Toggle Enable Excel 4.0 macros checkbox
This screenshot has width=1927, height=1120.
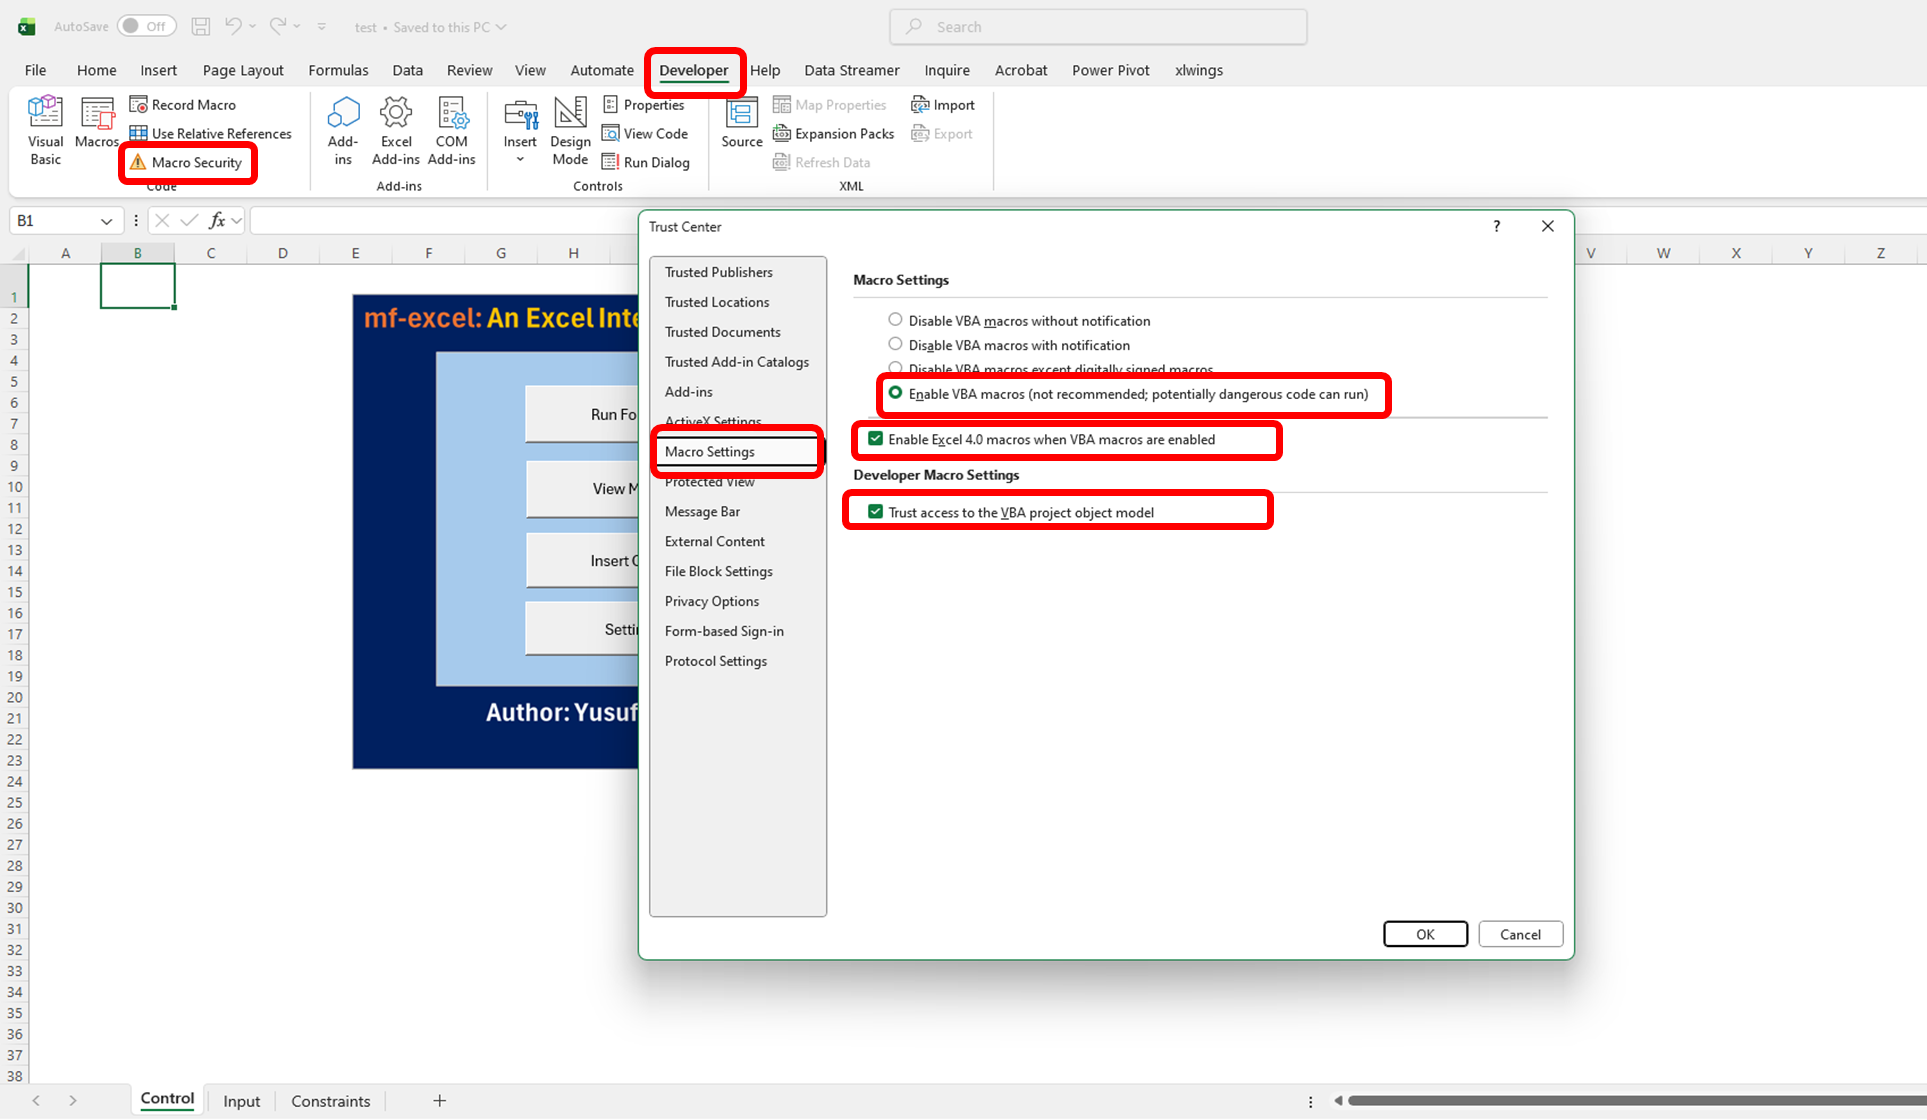[x=875, y=439]
